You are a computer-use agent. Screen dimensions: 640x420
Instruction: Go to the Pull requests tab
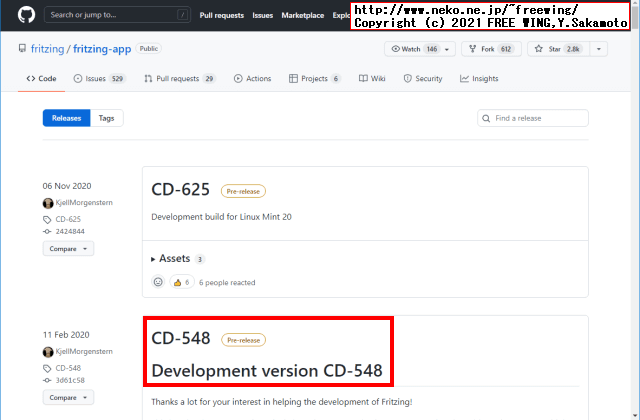pyautogui.click(x=179, y=78)
